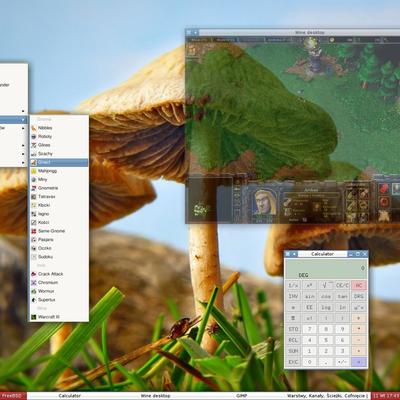Click the log calculator key

[x=326, y=307]
